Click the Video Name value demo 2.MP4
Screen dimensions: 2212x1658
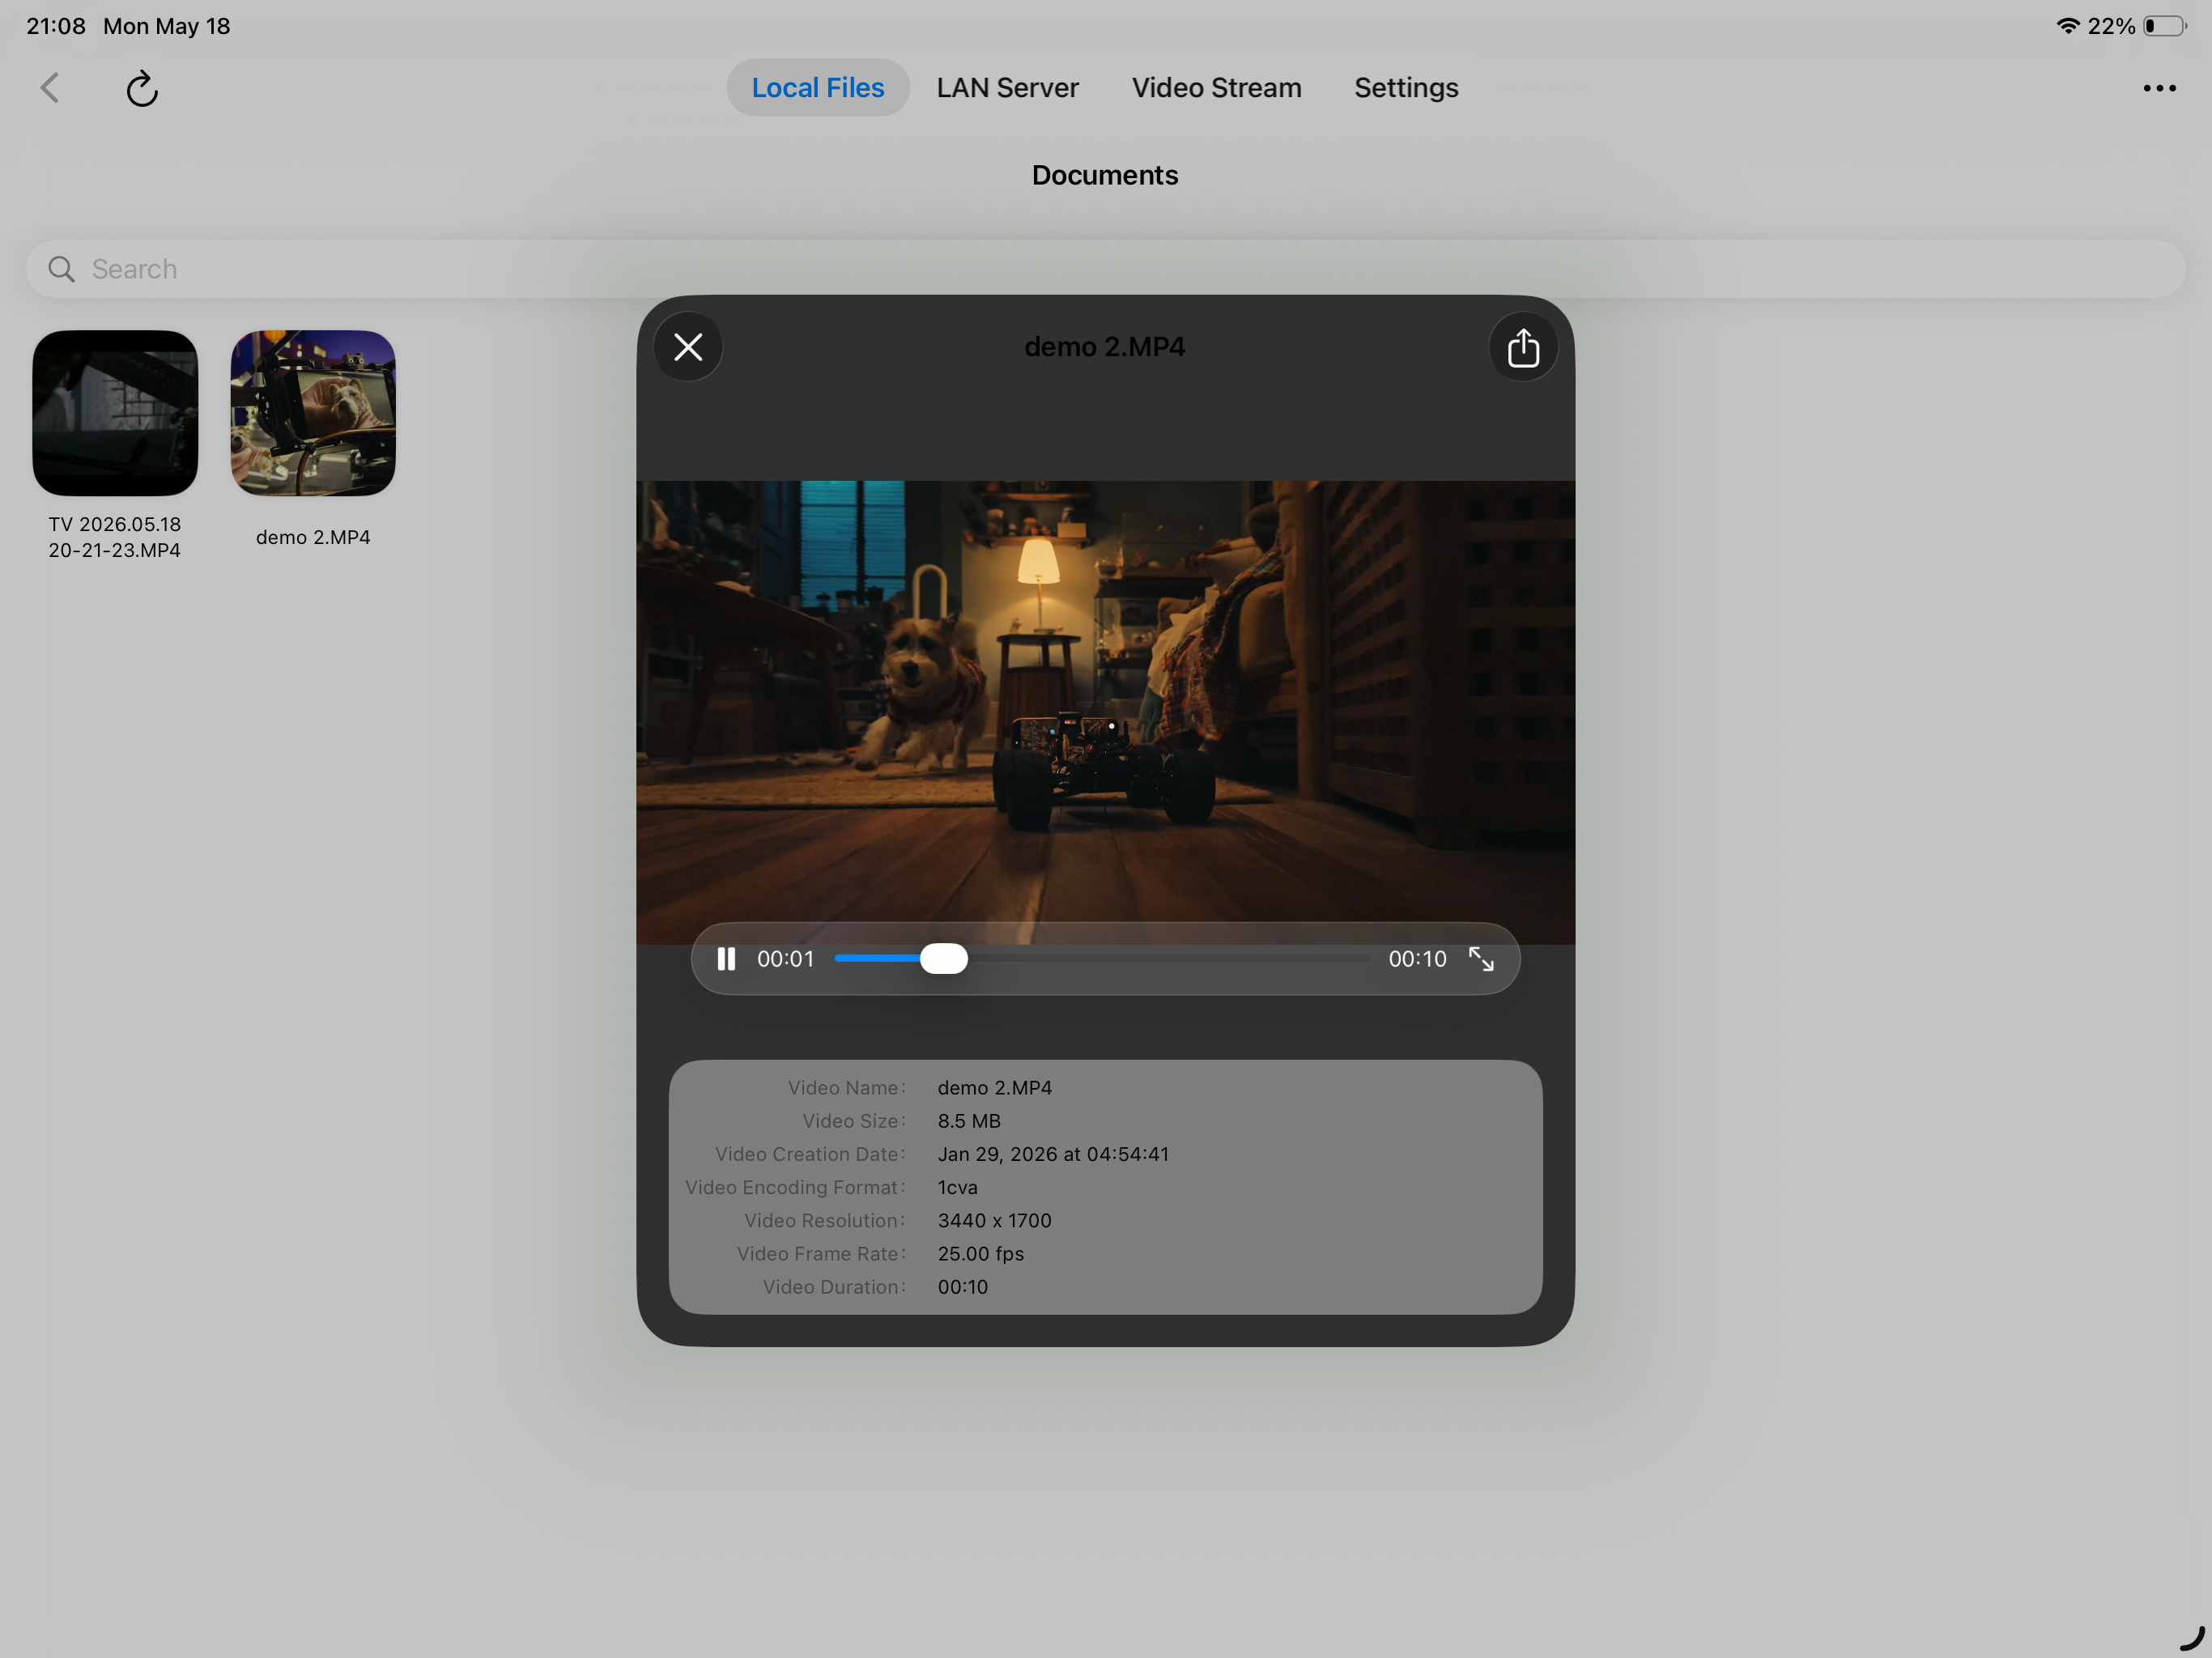point(994,1087)
